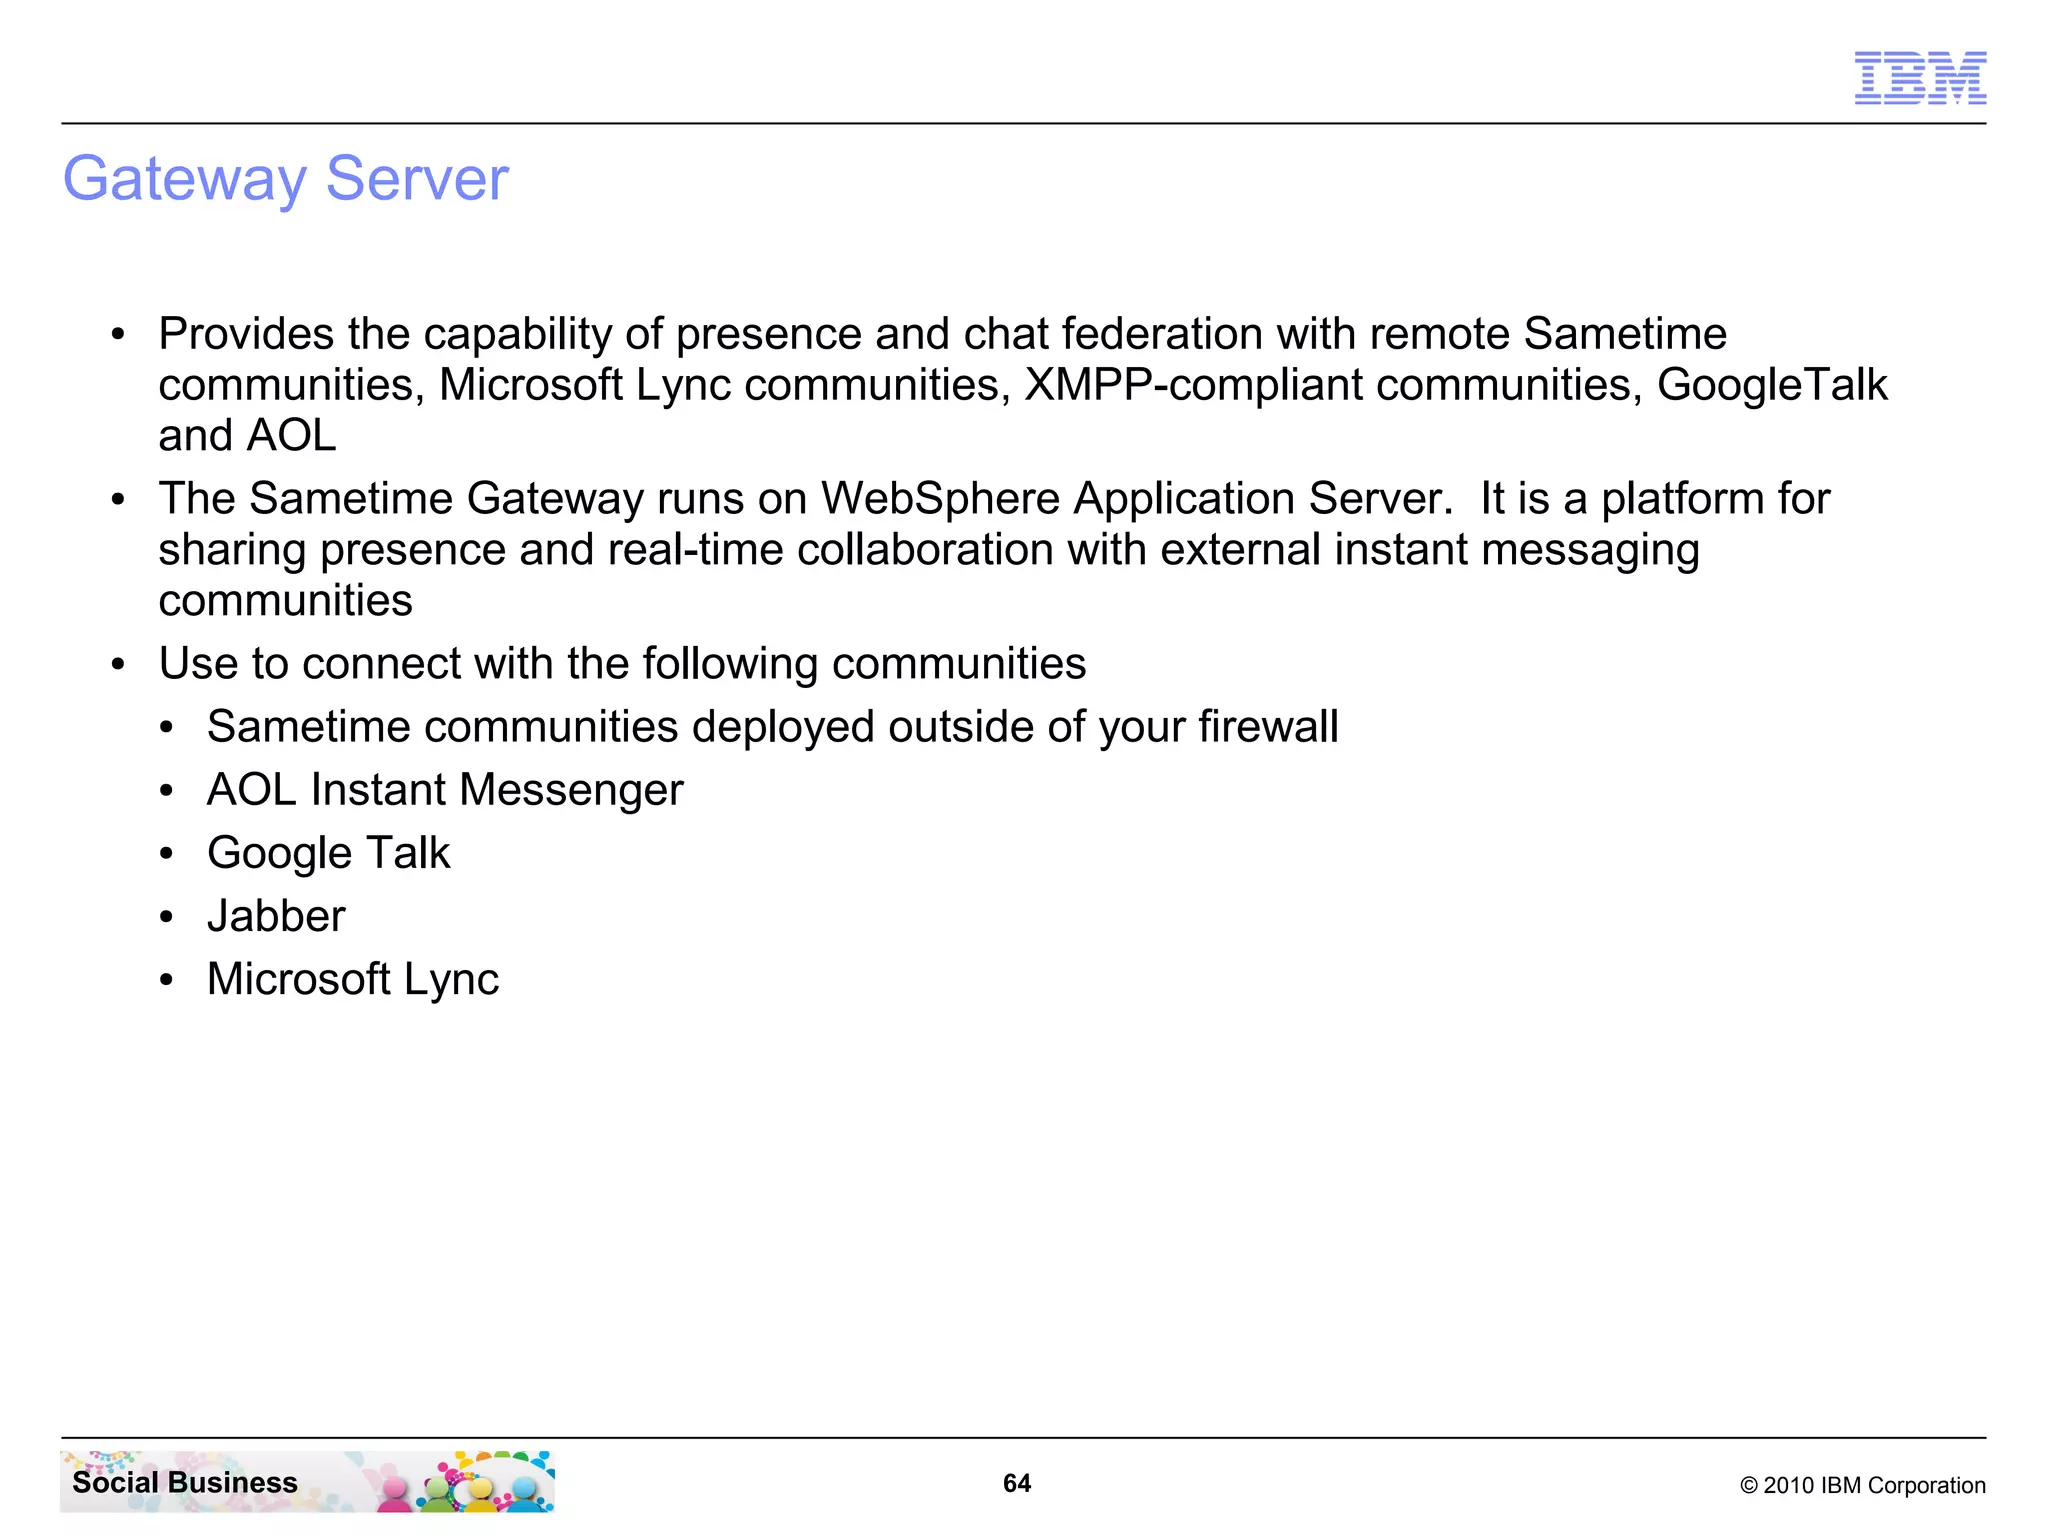Click the © 2010 IBM Corporation text
2048x1536 pixels.
pos(1863,1485)
